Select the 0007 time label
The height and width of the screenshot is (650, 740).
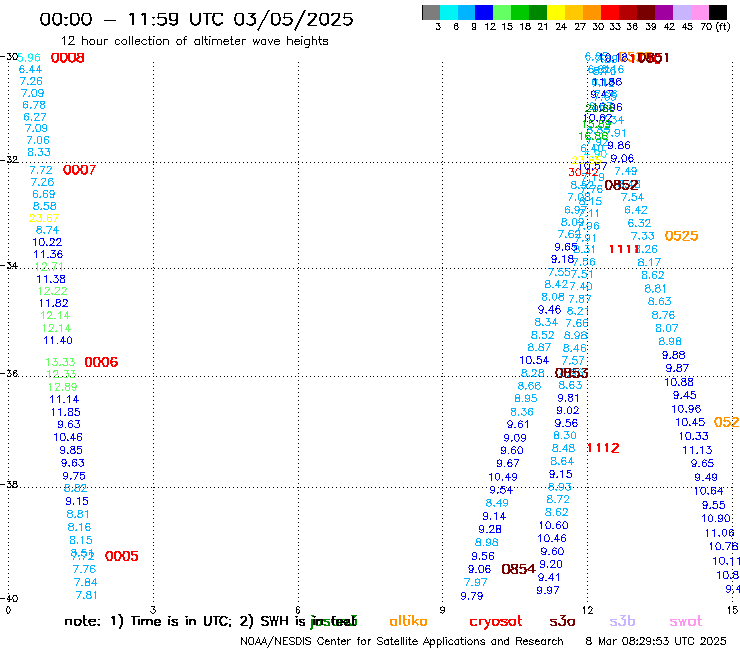click(79, 170)
